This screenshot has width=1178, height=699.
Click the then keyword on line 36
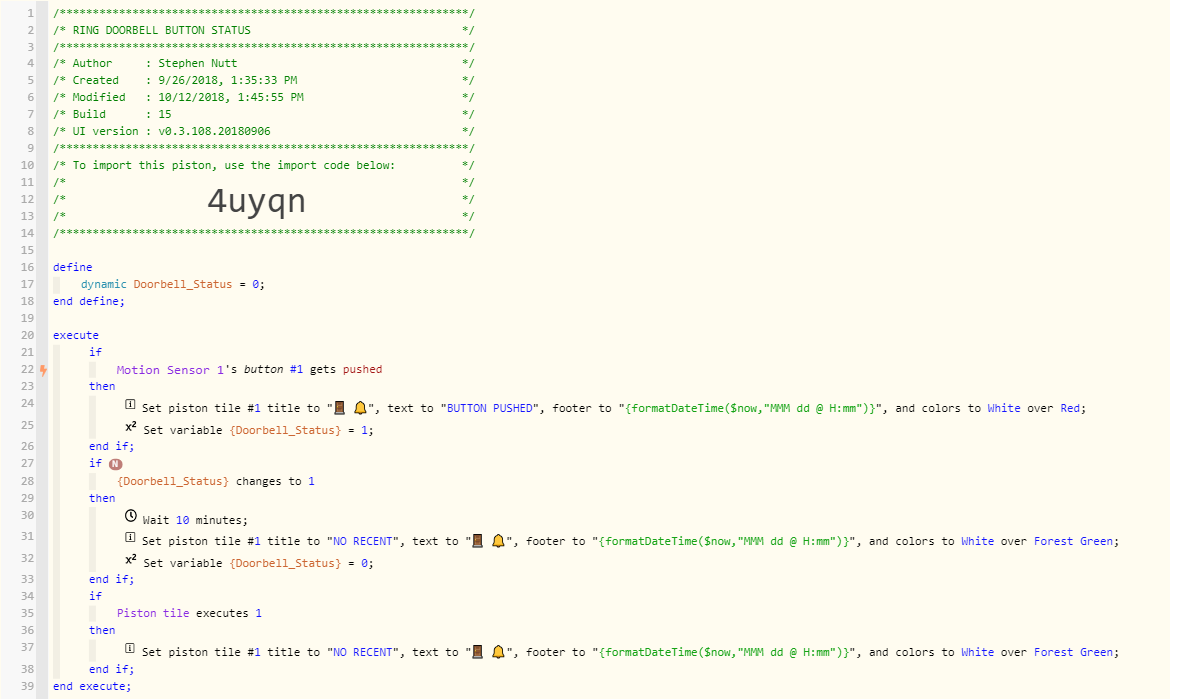click(102, 631)
